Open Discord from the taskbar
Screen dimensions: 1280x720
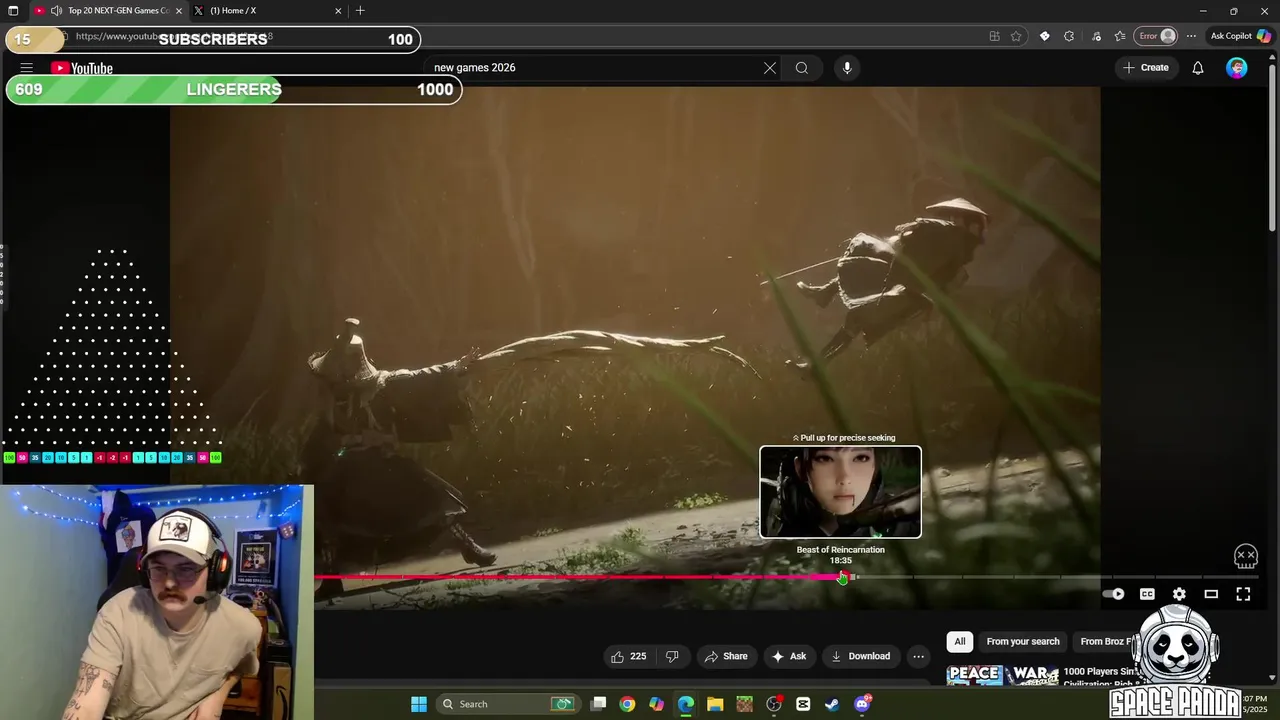862,704
